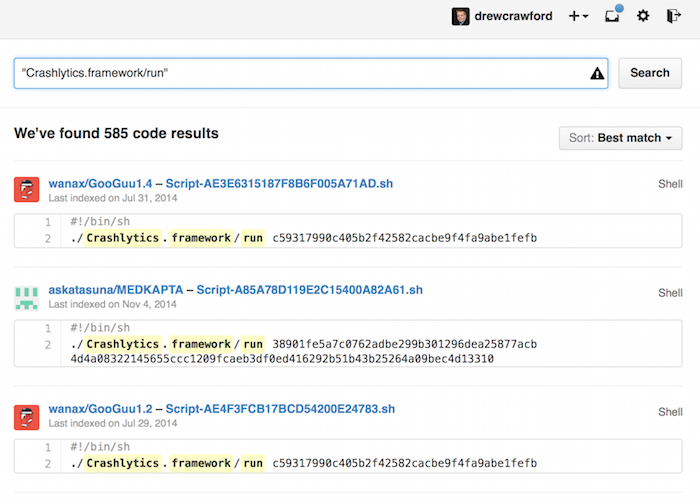The width and height of the screenshot is (700, 500).
Task: Click #!/bin/sh line in GooGuu1.4 snippet
Action: pyautogui.click(x=100, y=221)
